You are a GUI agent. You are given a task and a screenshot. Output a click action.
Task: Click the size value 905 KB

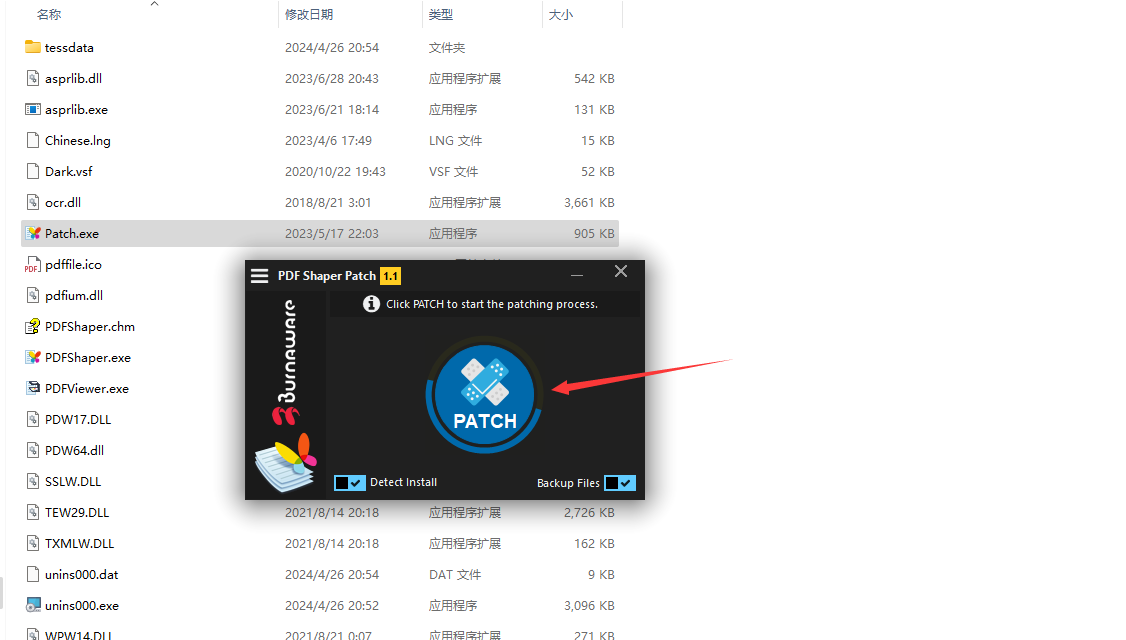pyautogui.click(x=594, y=233)
